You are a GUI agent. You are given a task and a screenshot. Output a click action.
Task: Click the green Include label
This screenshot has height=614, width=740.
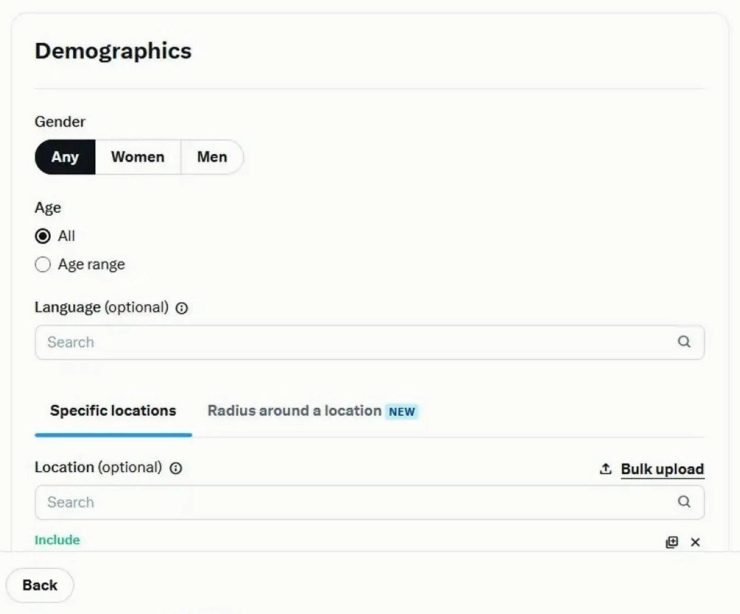click(57, 540)
